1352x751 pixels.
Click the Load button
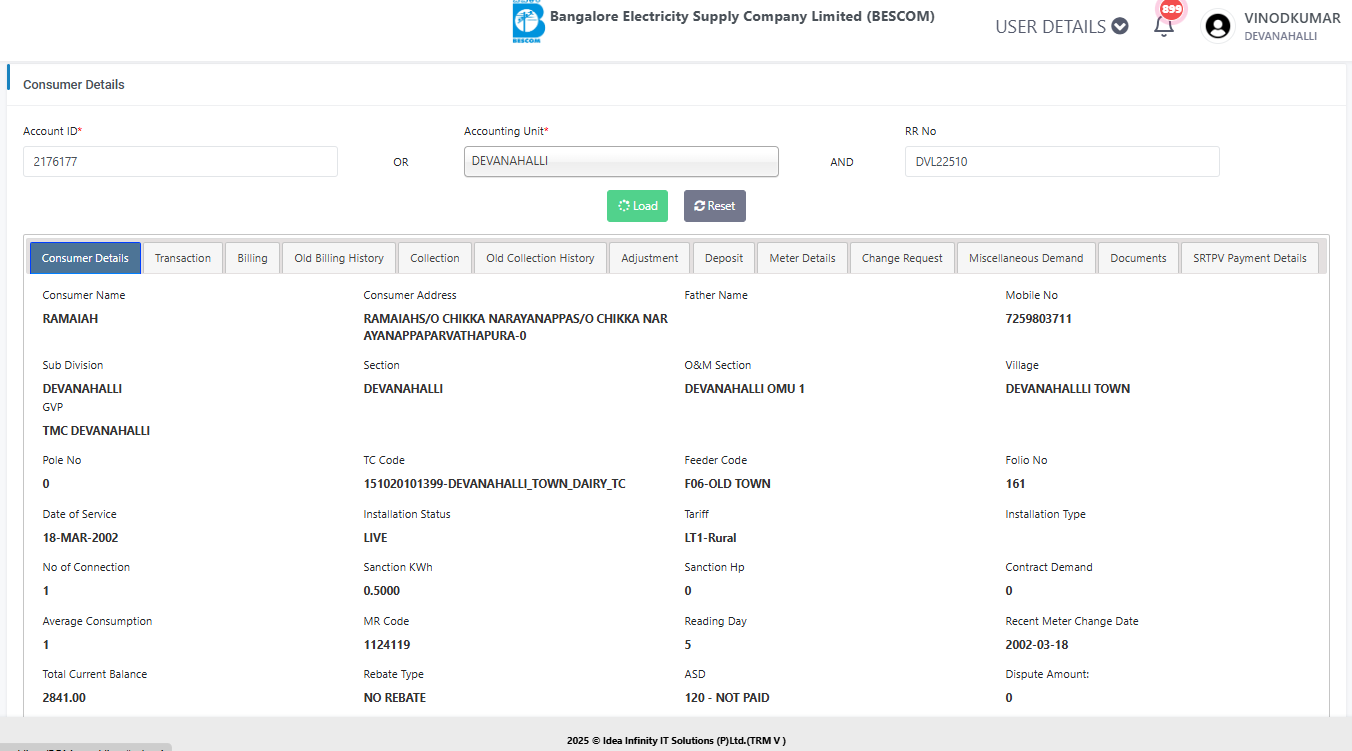pyautogui.click(x=637, y=206)
